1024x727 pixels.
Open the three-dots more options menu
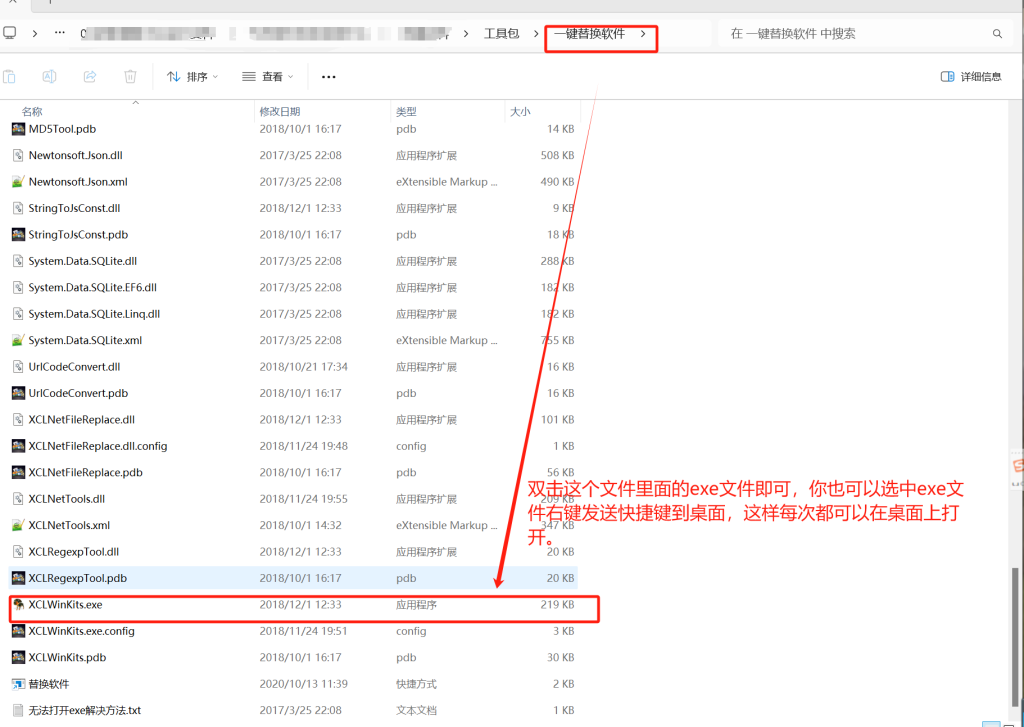point(329,77)
